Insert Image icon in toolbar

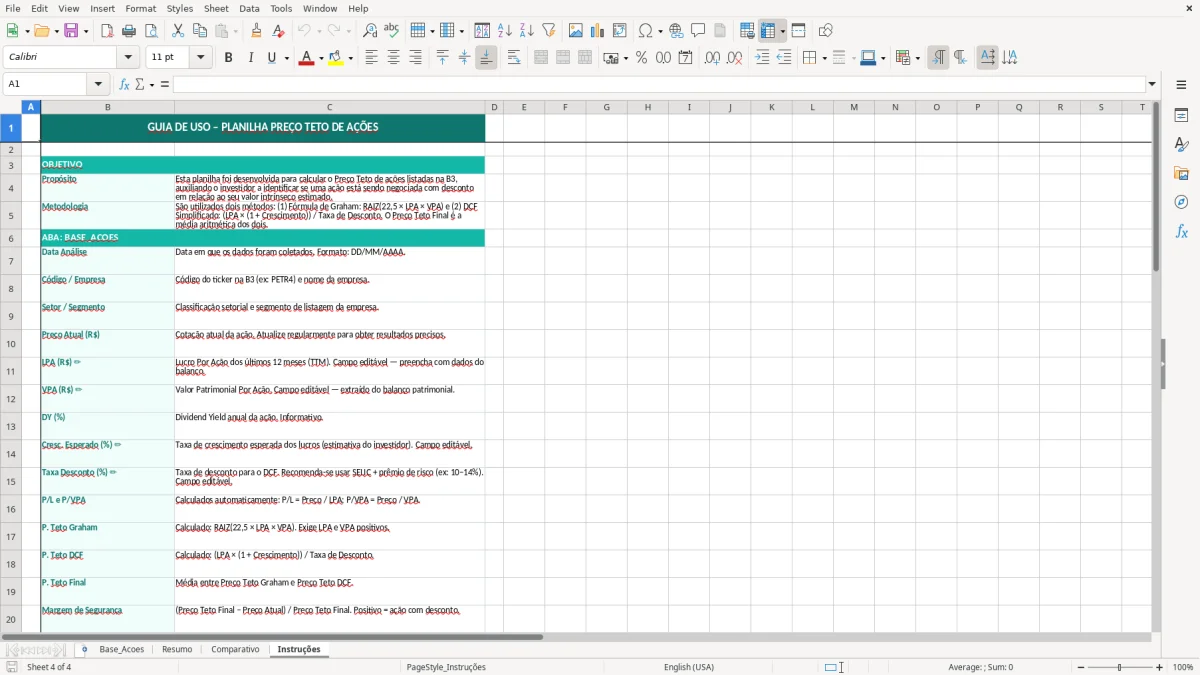pos(576,31)
